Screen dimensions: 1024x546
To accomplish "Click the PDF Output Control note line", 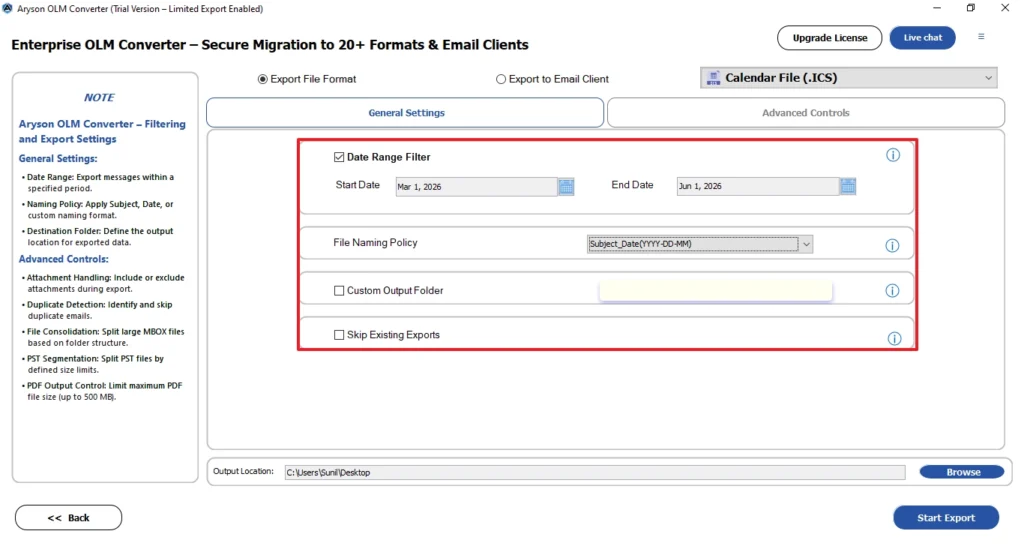I will point(102,391).
